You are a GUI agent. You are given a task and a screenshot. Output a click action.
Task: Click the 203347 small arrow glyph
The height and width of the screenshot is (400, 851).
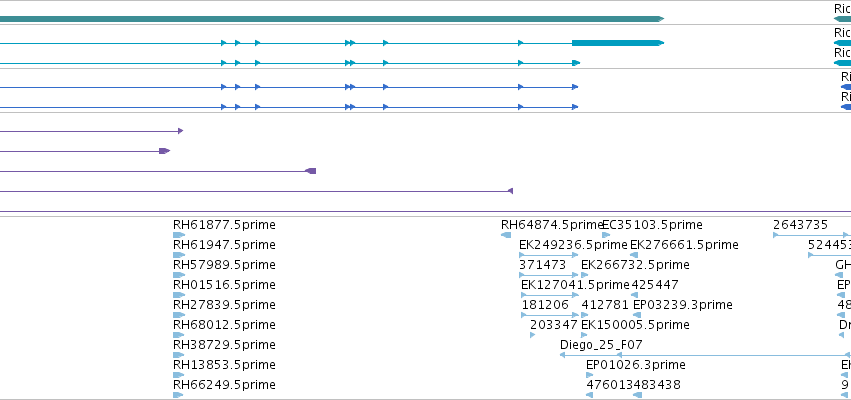pyautogui.click(x=532, y=335)
